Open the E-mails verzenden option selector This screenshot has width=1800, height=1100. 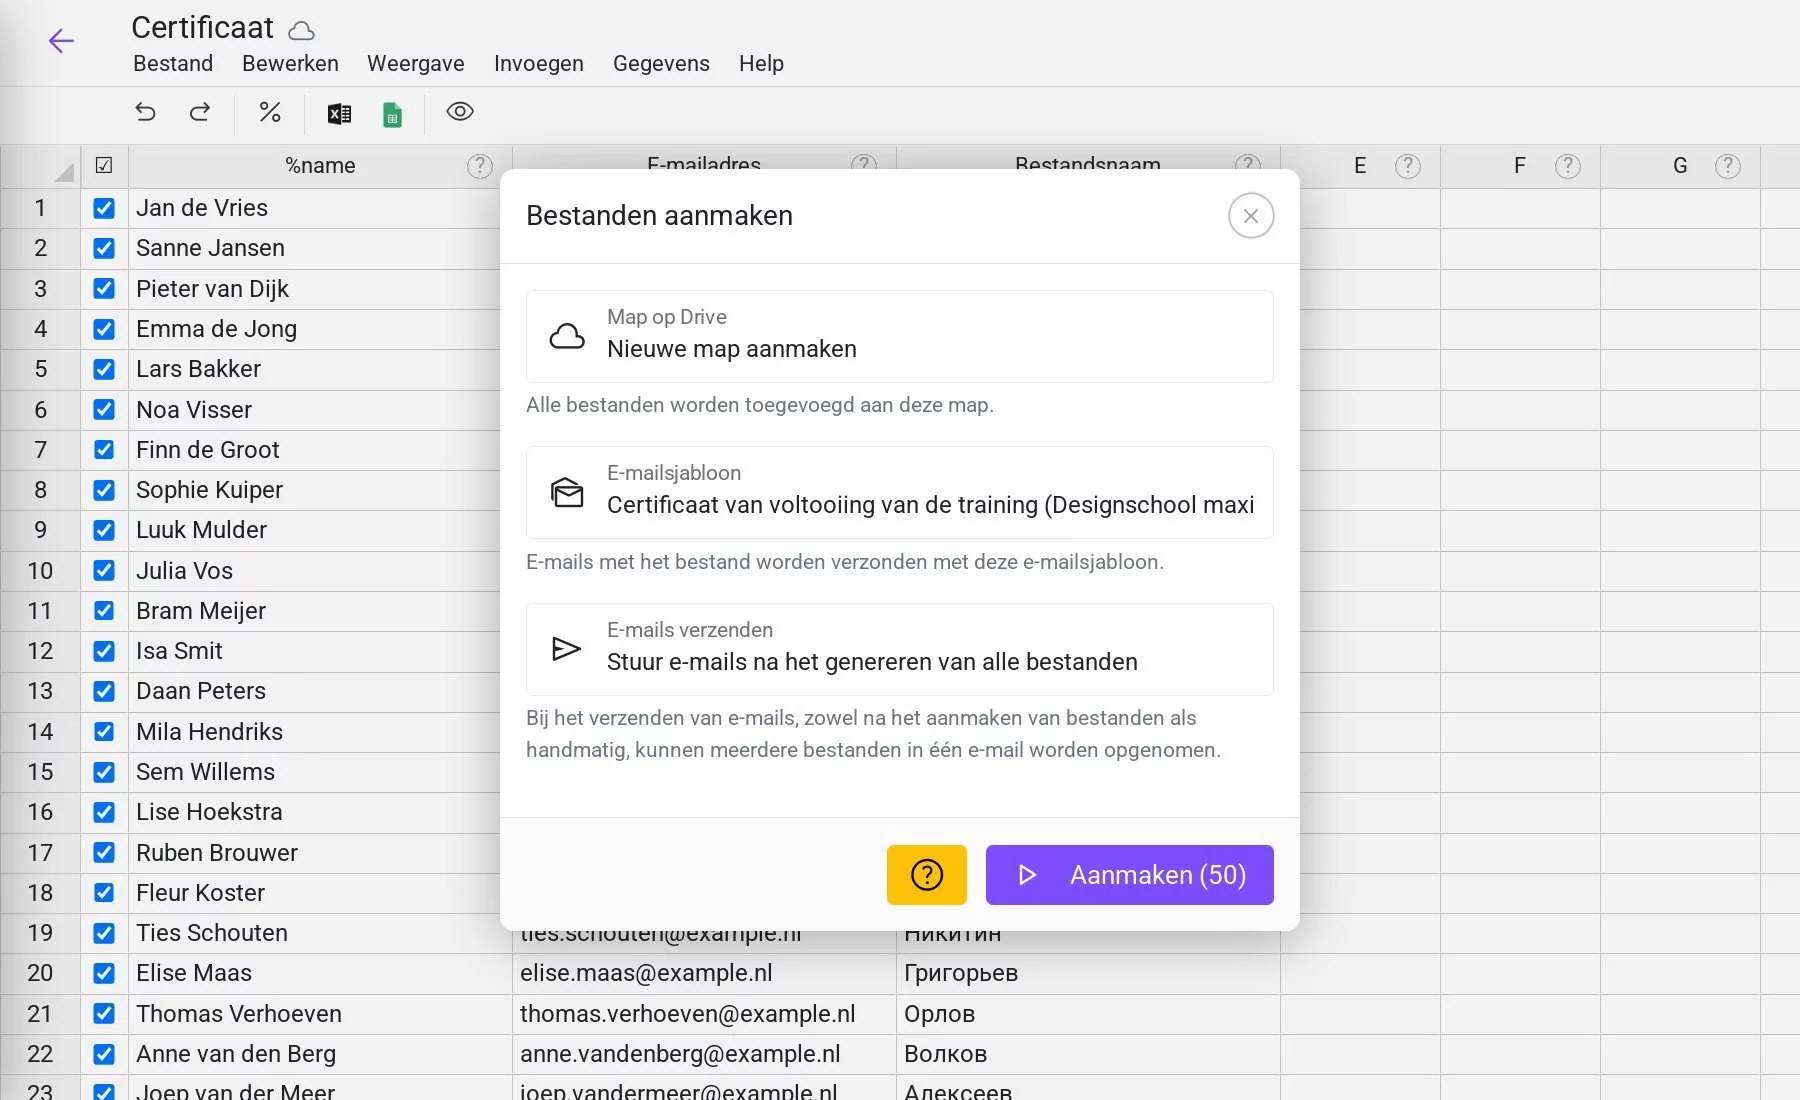(x=900, y=649)
